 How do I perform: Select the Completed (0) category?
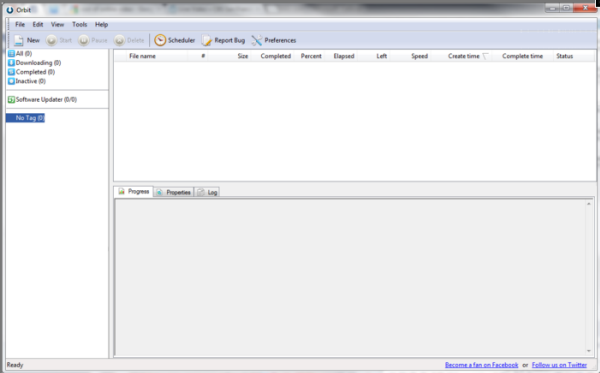click(x=31, y=72)
